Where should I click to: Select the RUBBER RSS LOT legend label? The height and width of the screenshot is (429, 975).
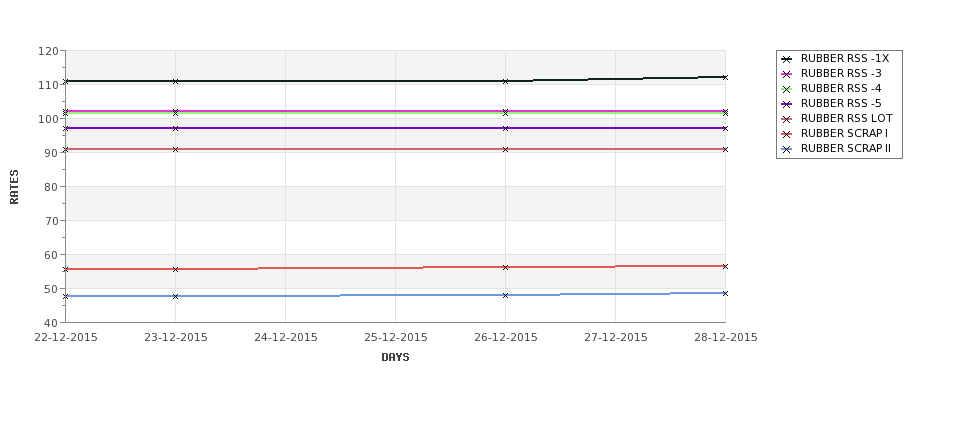coord(846,119)
